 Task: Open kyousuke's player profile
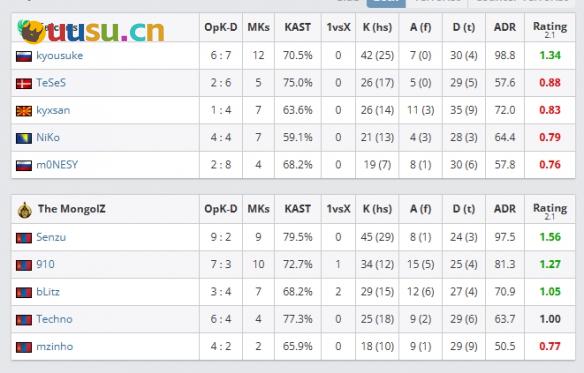[60, 56]
